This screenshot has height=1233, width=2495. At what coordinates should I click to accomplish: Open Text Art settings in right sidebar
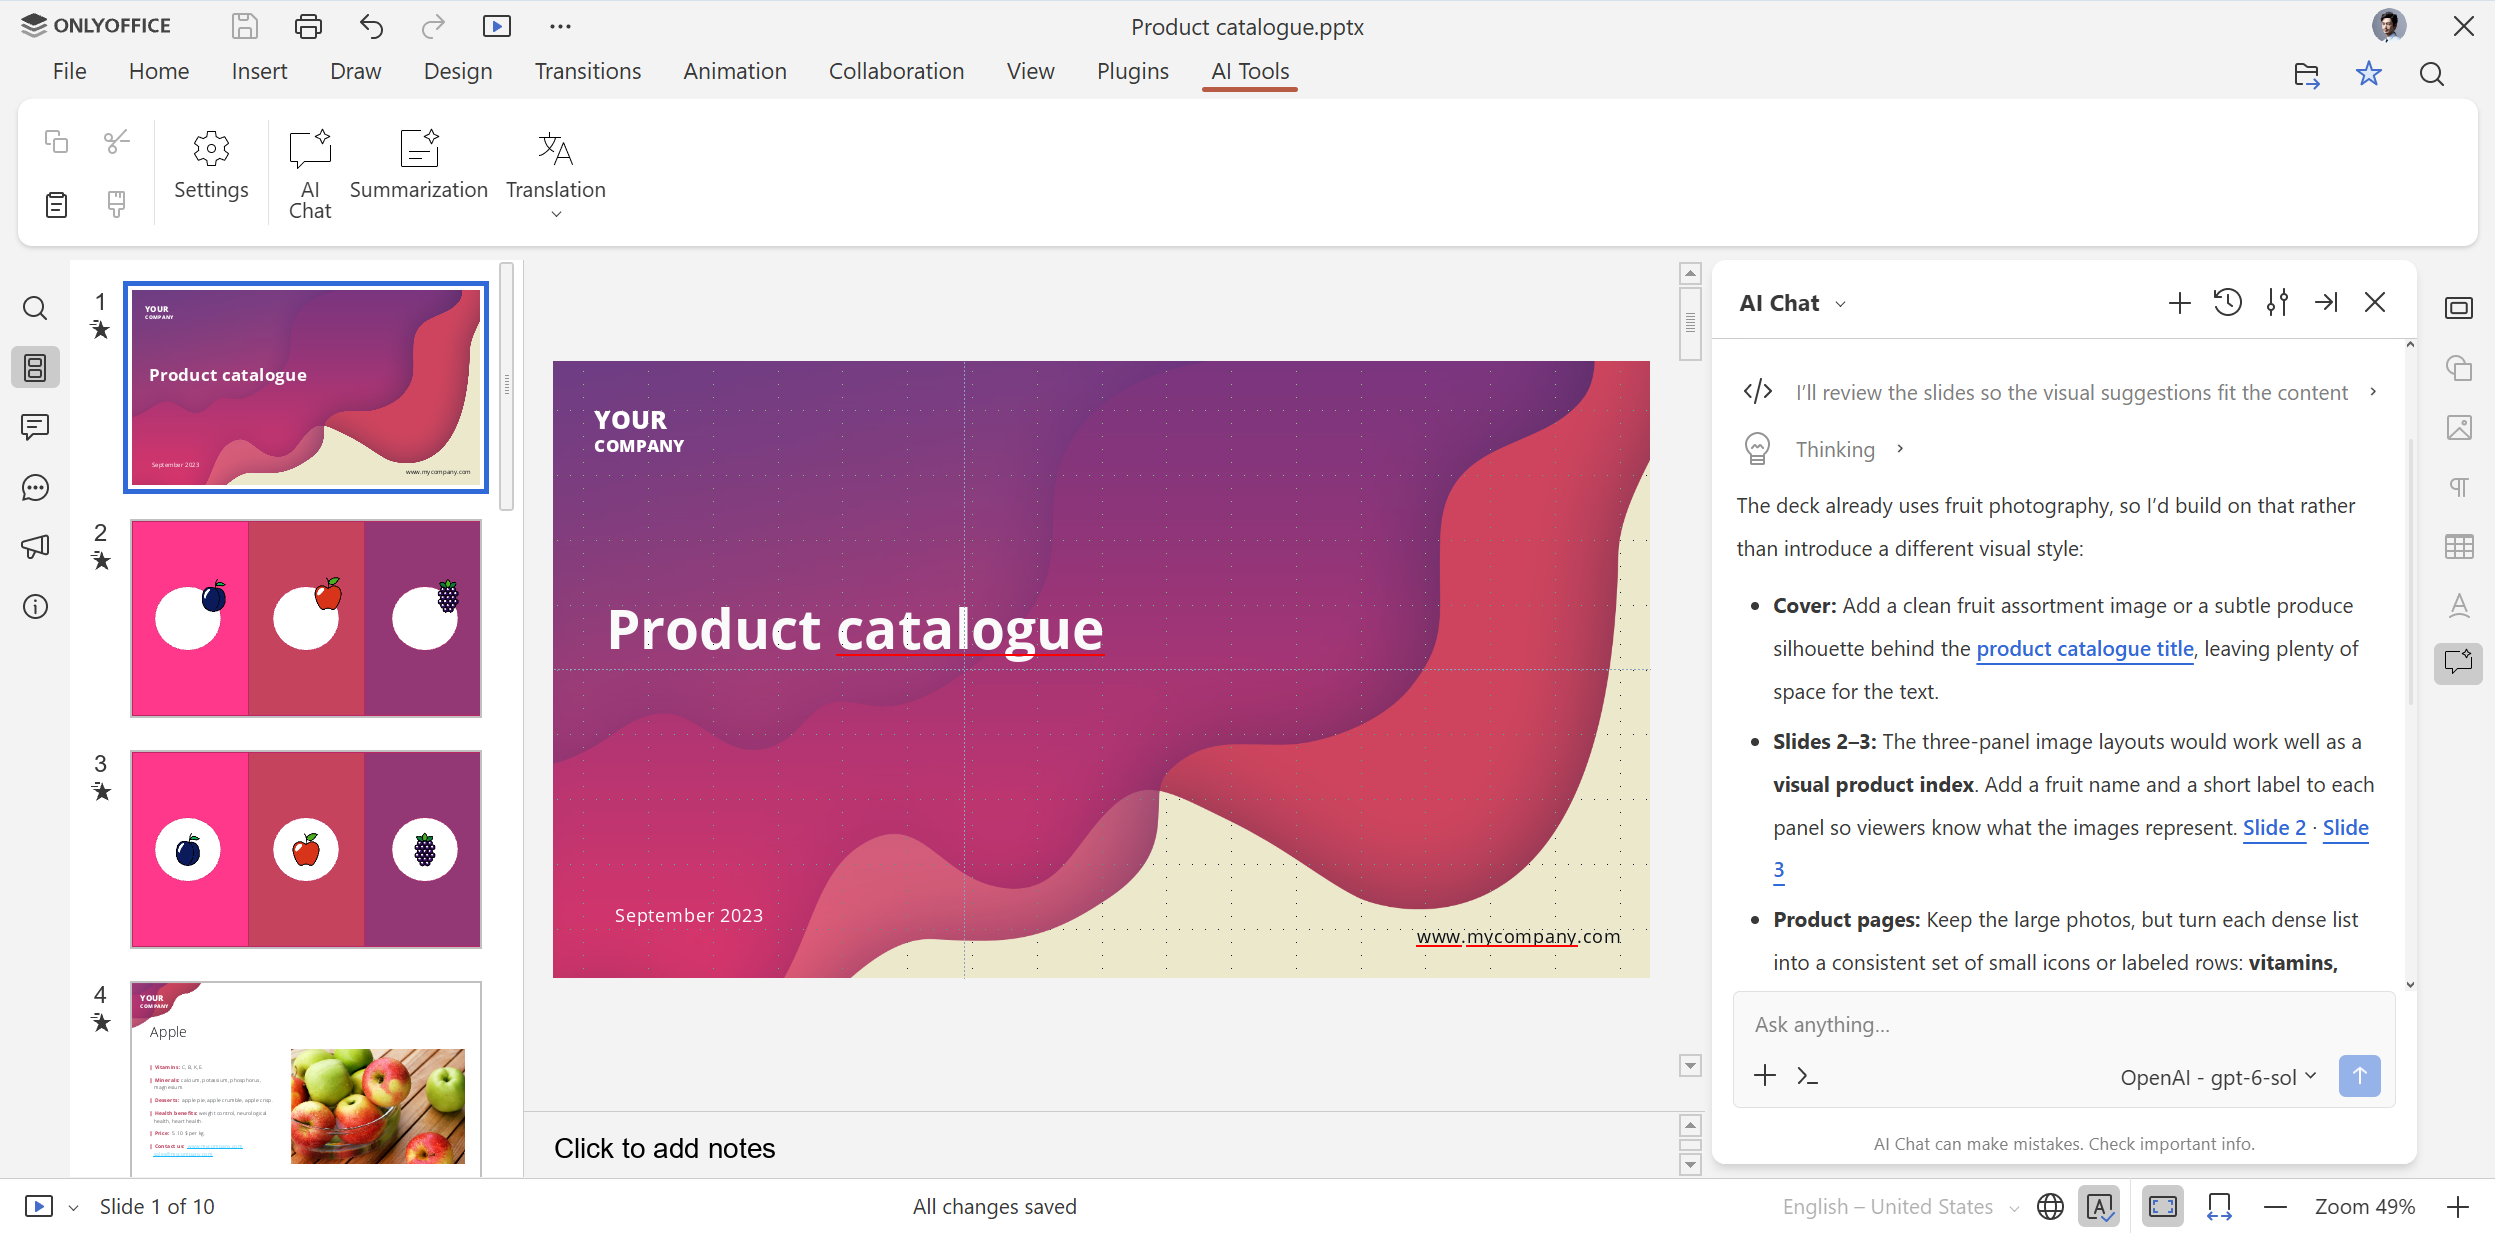(2459, 606)
